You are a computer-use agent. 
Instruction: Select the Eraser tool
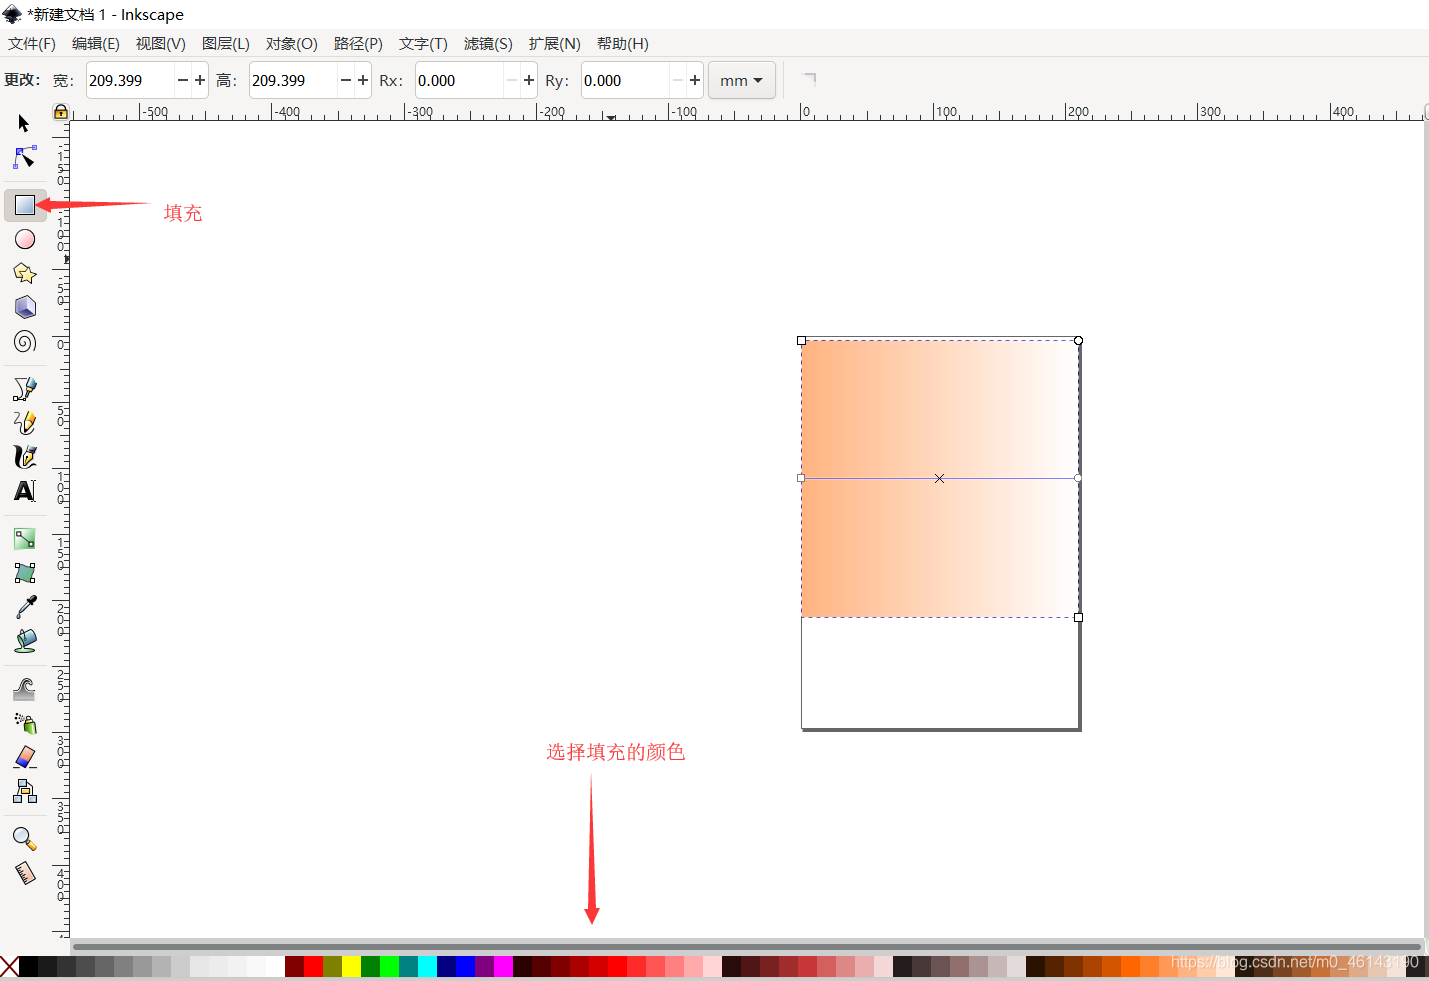(x=25, y=756)
